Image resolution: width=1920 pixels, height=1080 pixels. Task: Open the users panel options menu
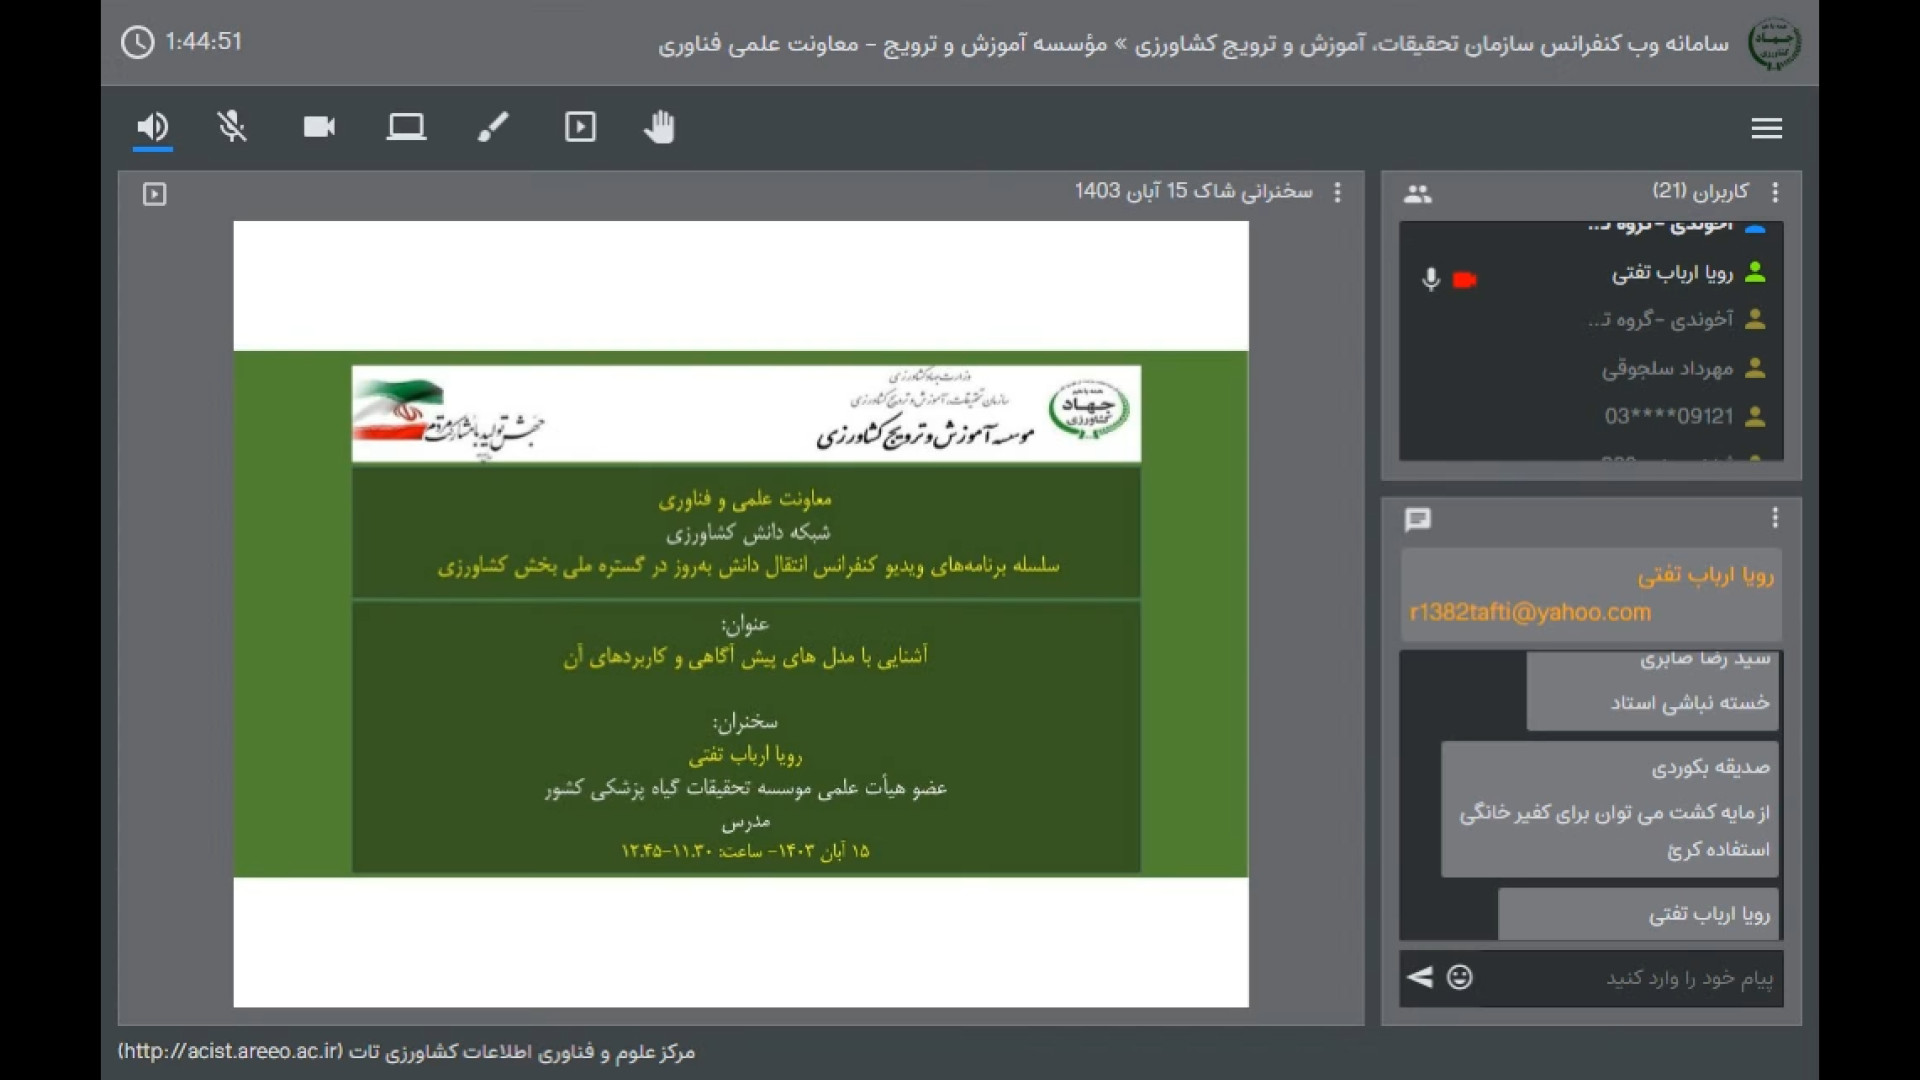click(x=1775, y=192)
